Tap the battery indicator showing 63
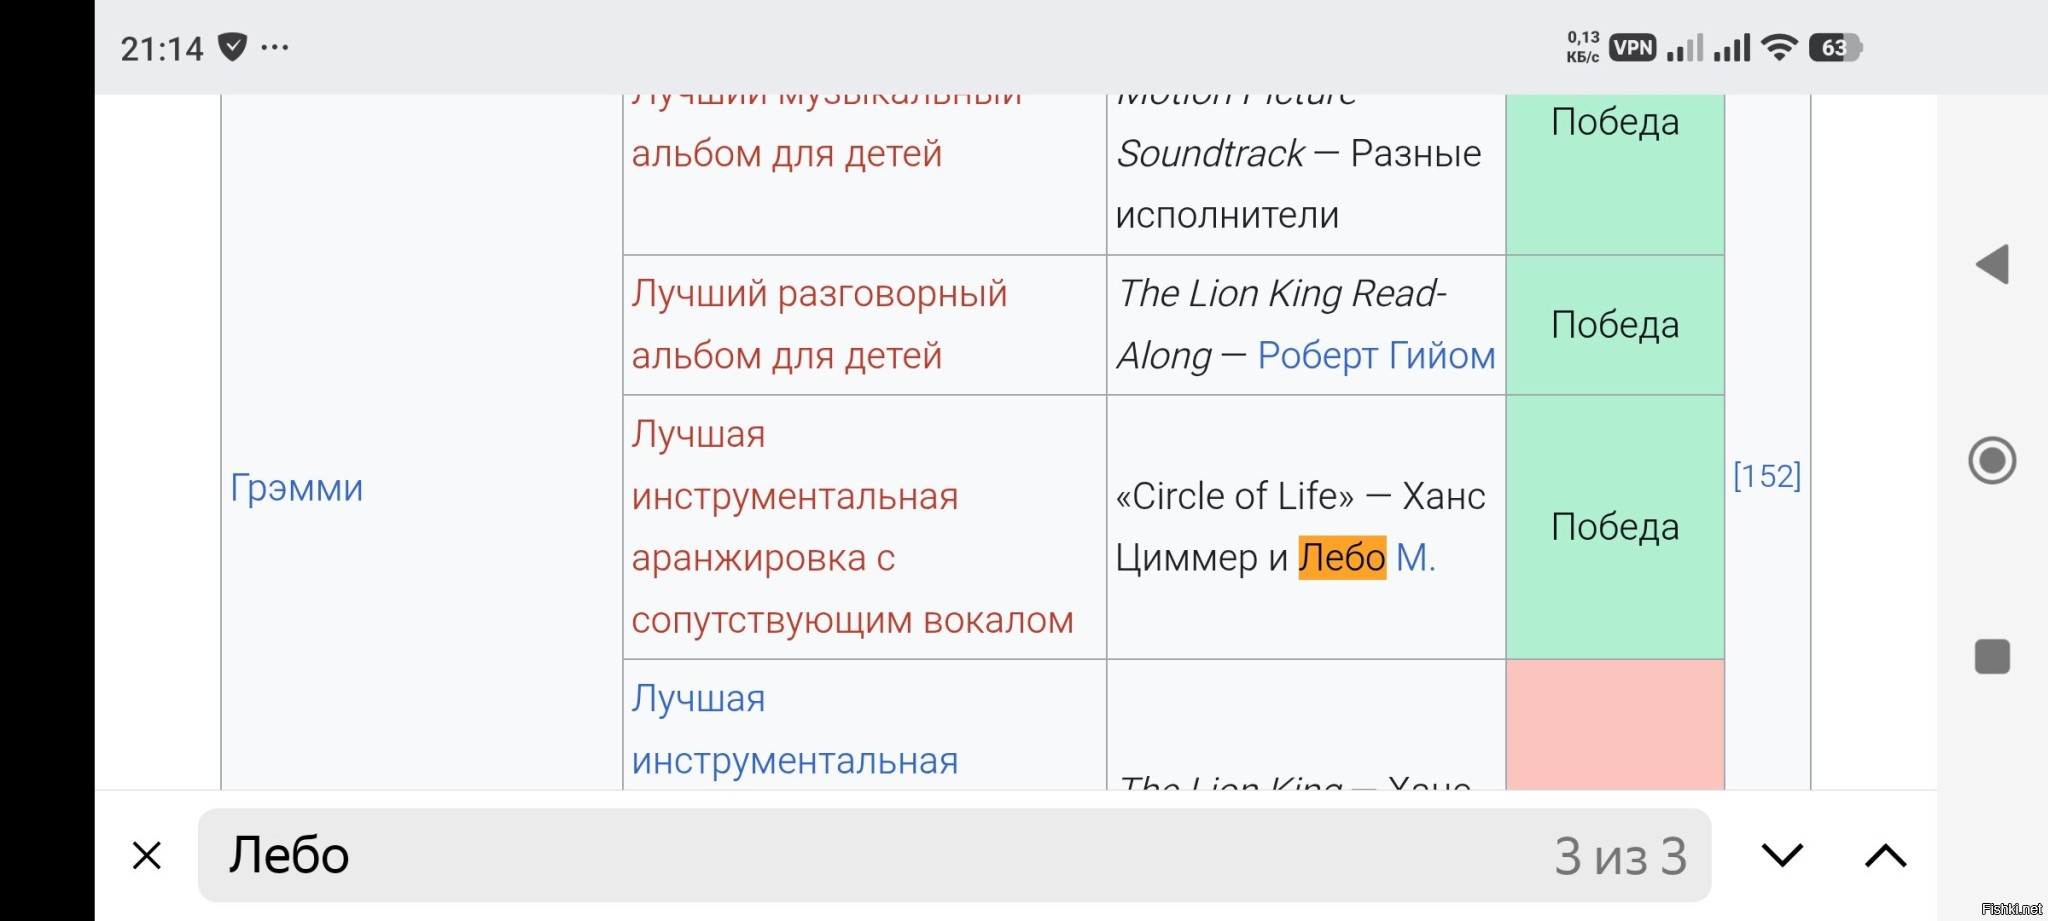The image size is (2048, 921). point(1835,47)
